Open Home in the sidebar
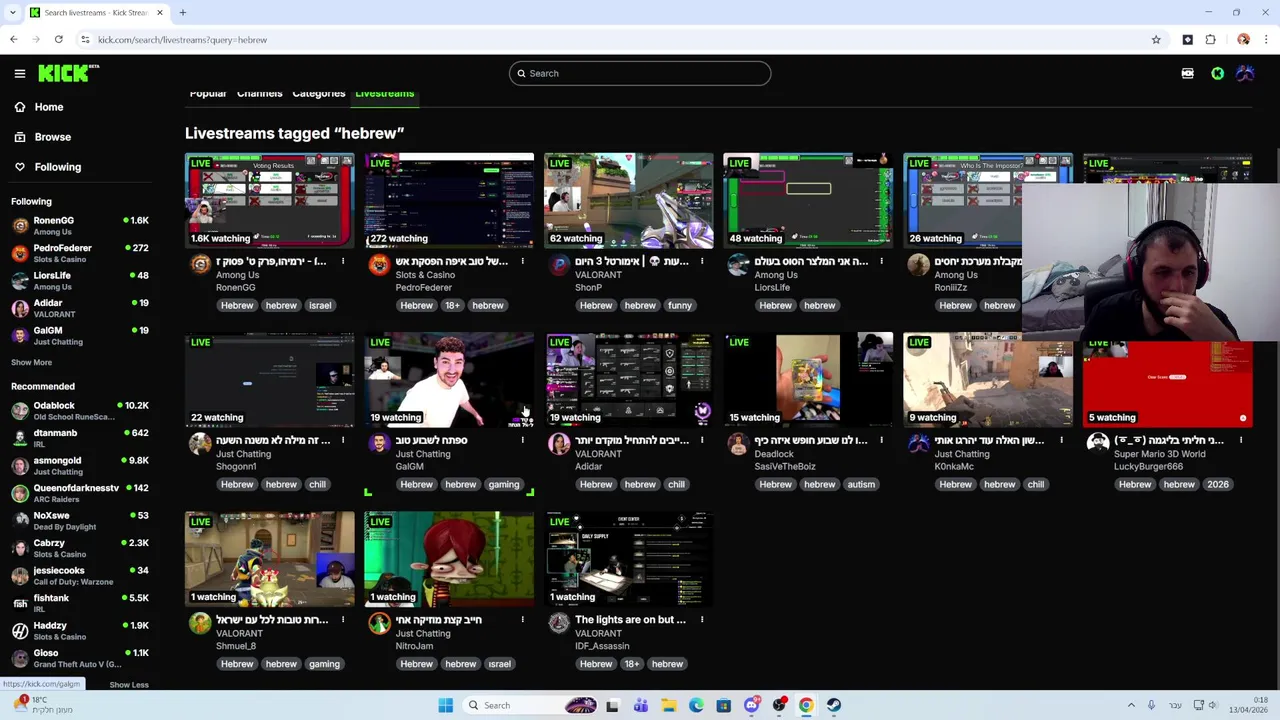Screen dimensions: 1280x720 [x=48, y=107]
